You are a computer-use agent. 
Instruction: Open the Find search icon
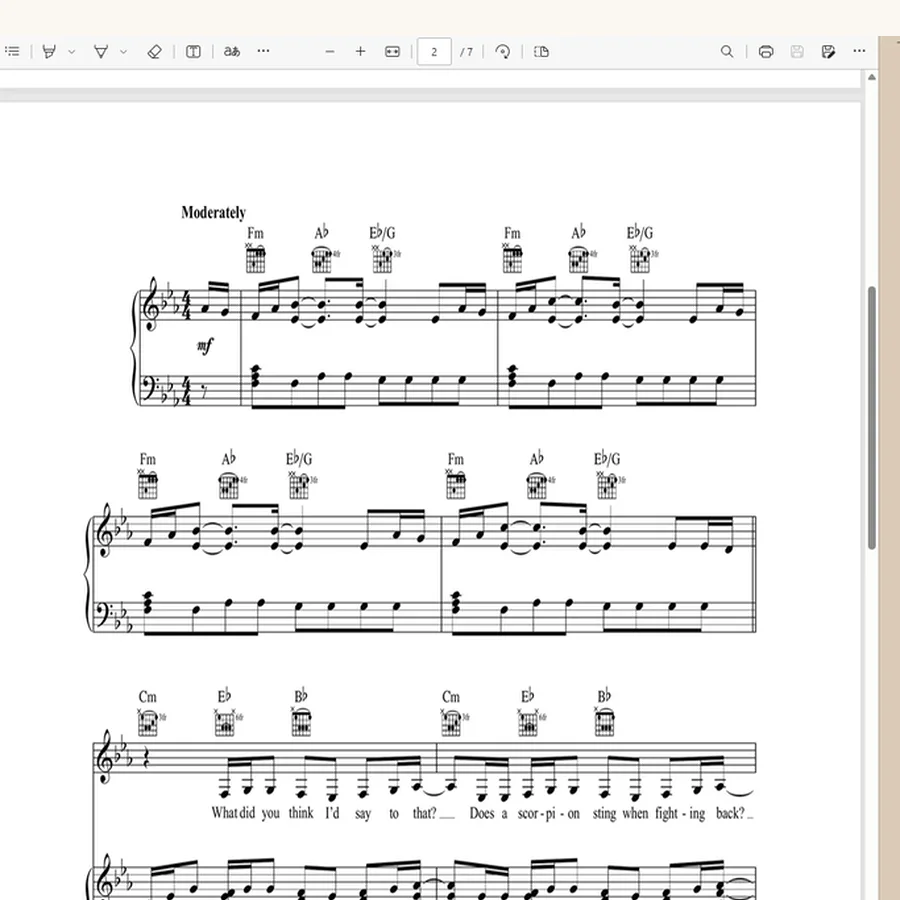pos(727,52)
